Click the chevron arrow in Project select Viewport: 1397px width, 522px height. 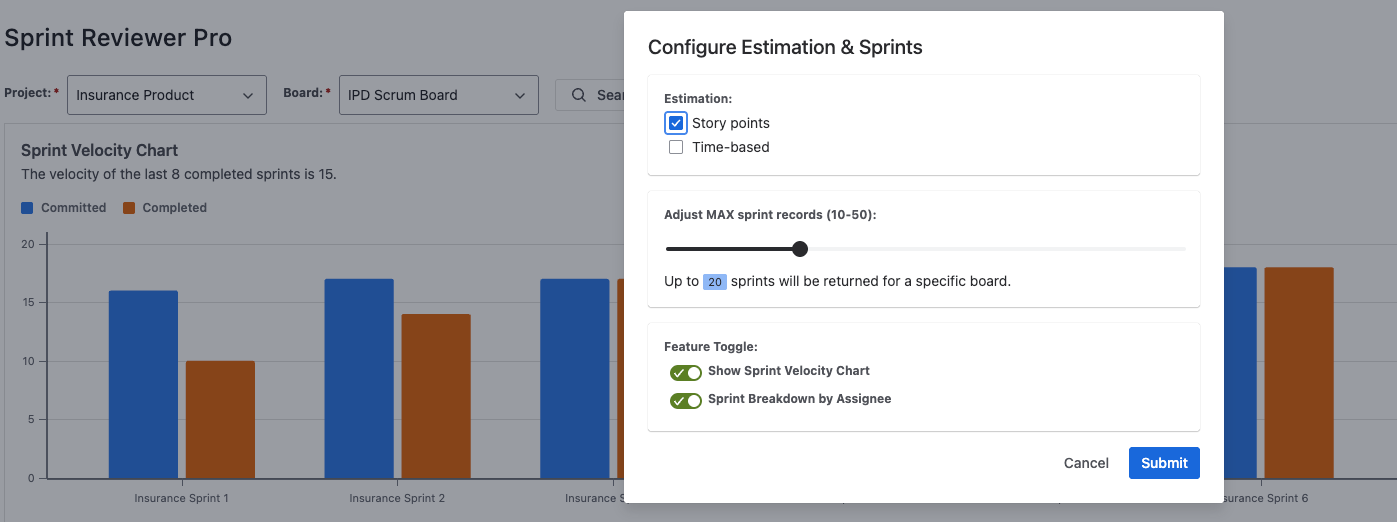point(248,95)
